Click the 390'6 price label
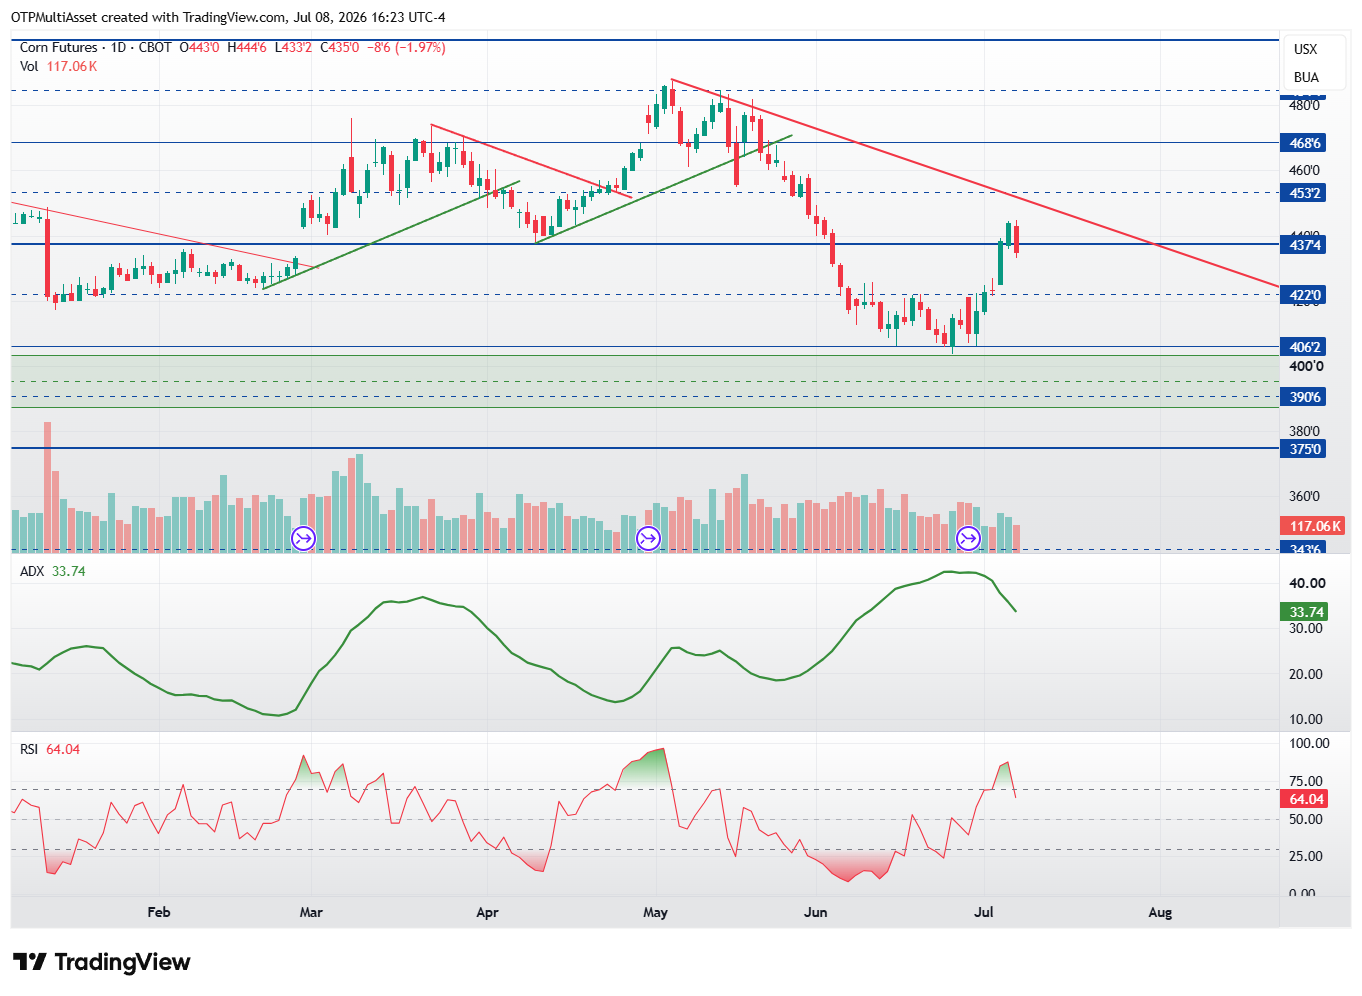Viewport: 1362px width, 996px height. pos(1303,397)
